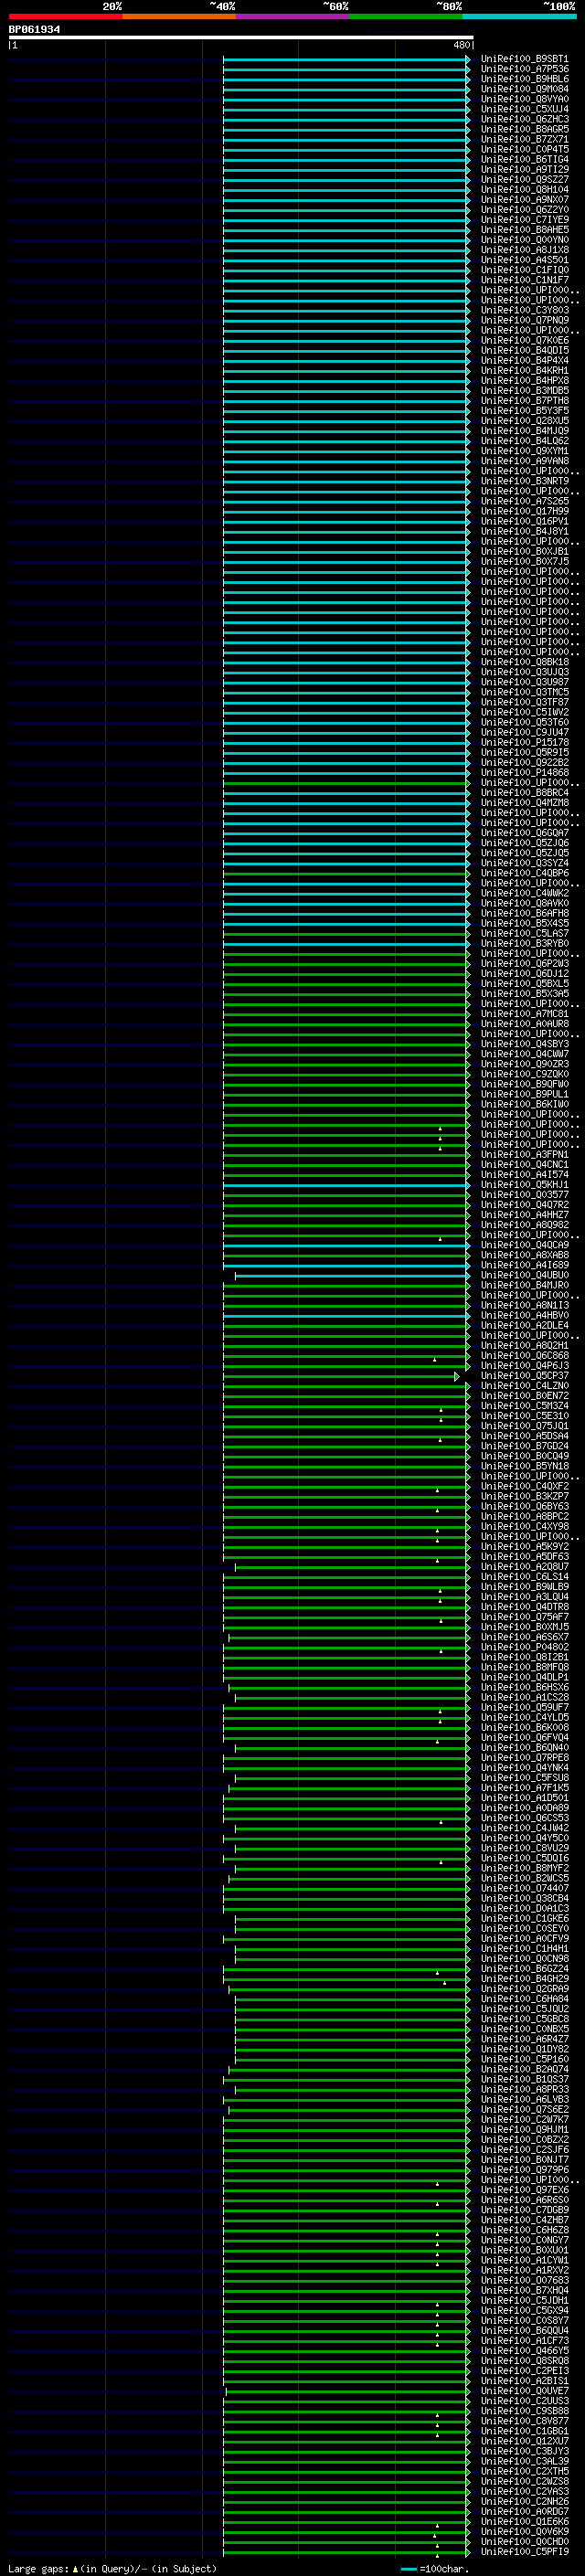Click the white query sequence ruler bar
The width and height of the screenshot is (585, 2576).
coord(240,37)
